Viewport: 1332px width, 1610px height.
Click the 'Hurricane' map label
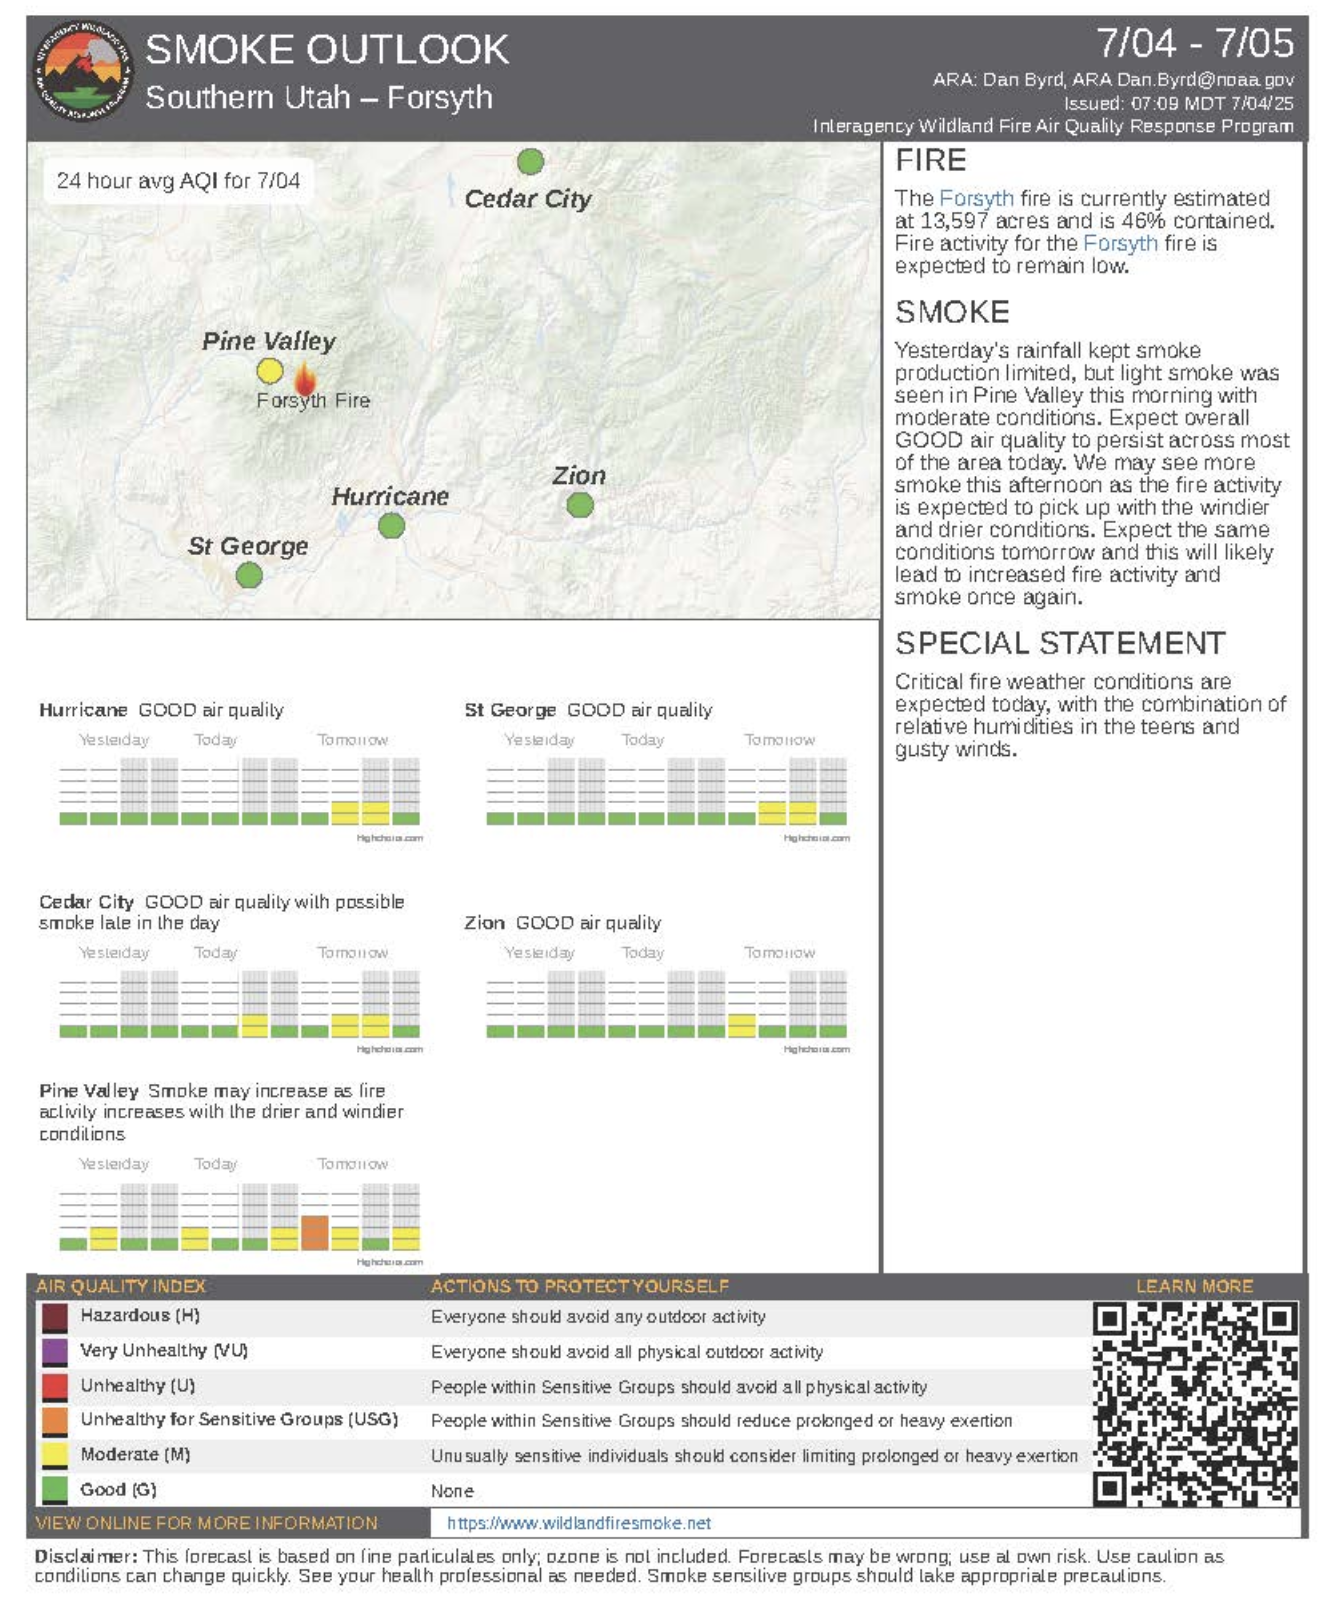pos(390,496)
